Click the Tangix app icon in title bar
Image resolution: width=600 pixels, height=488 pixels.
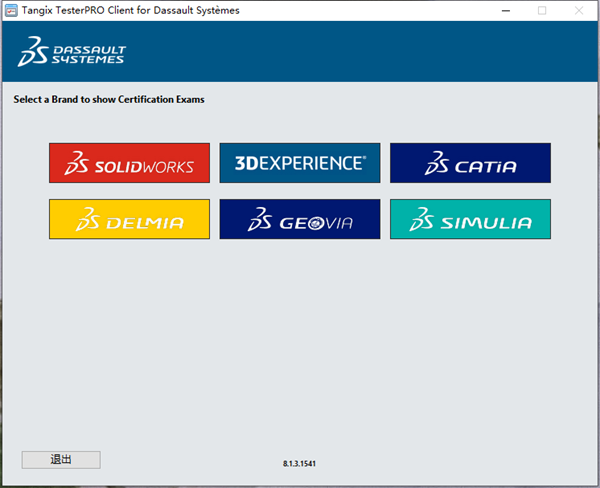(11, 10)
